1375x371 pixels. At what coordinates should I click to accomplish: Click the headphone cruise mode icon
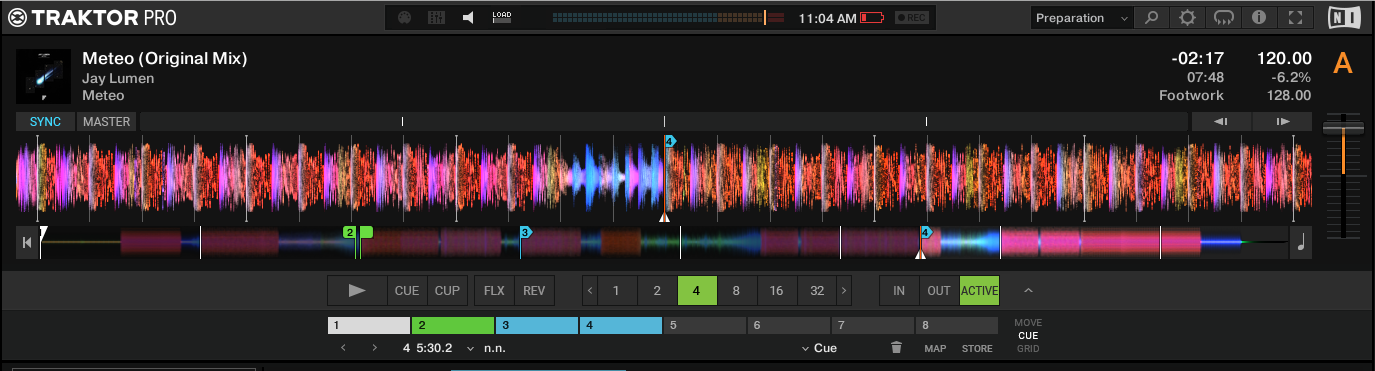1224,18
